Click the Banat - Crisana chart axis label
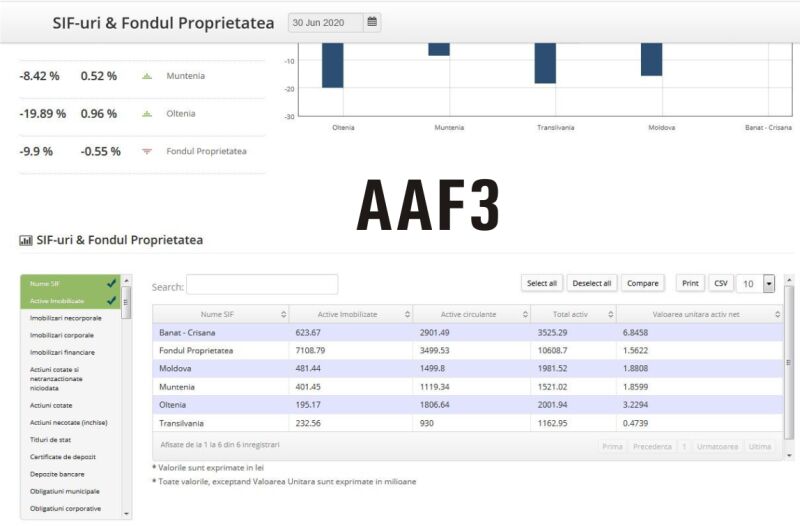Screen dimensions: 800x526 (768, 128)
